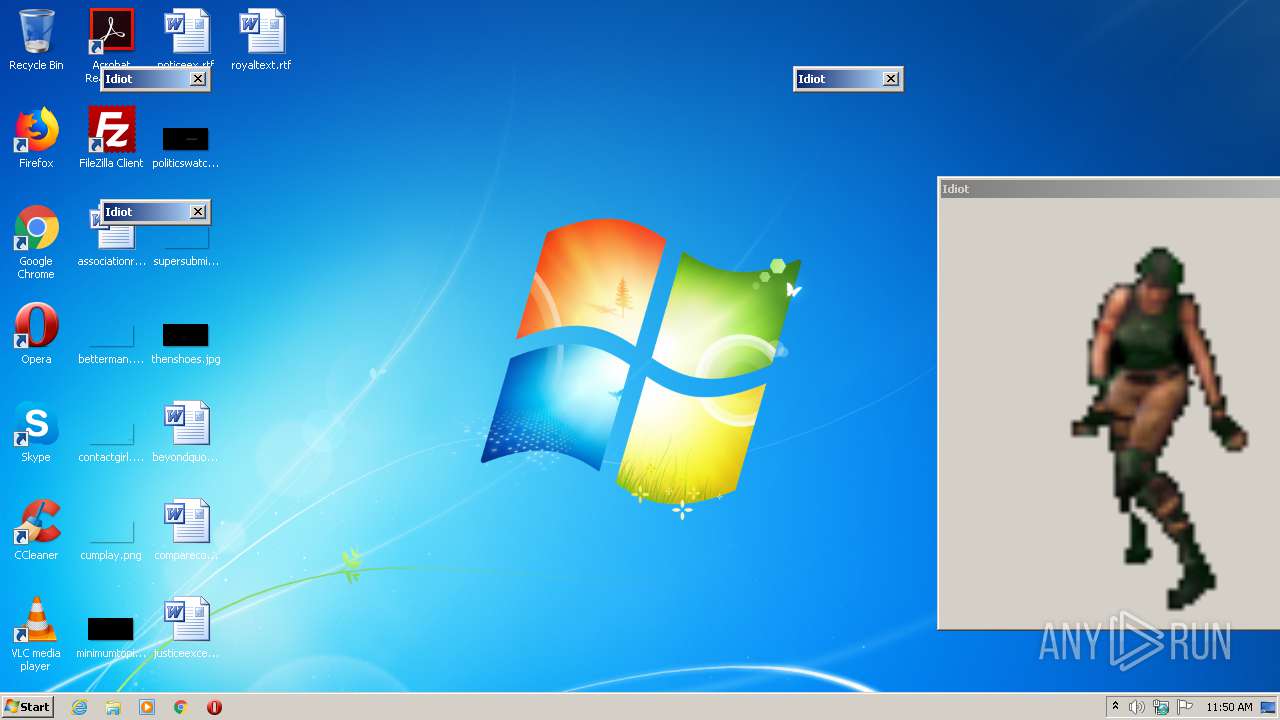Image resolution: width=1280 pixels, height=720 pixels.
Task: Click the Show Desktop button
Action: [1268, 707]
